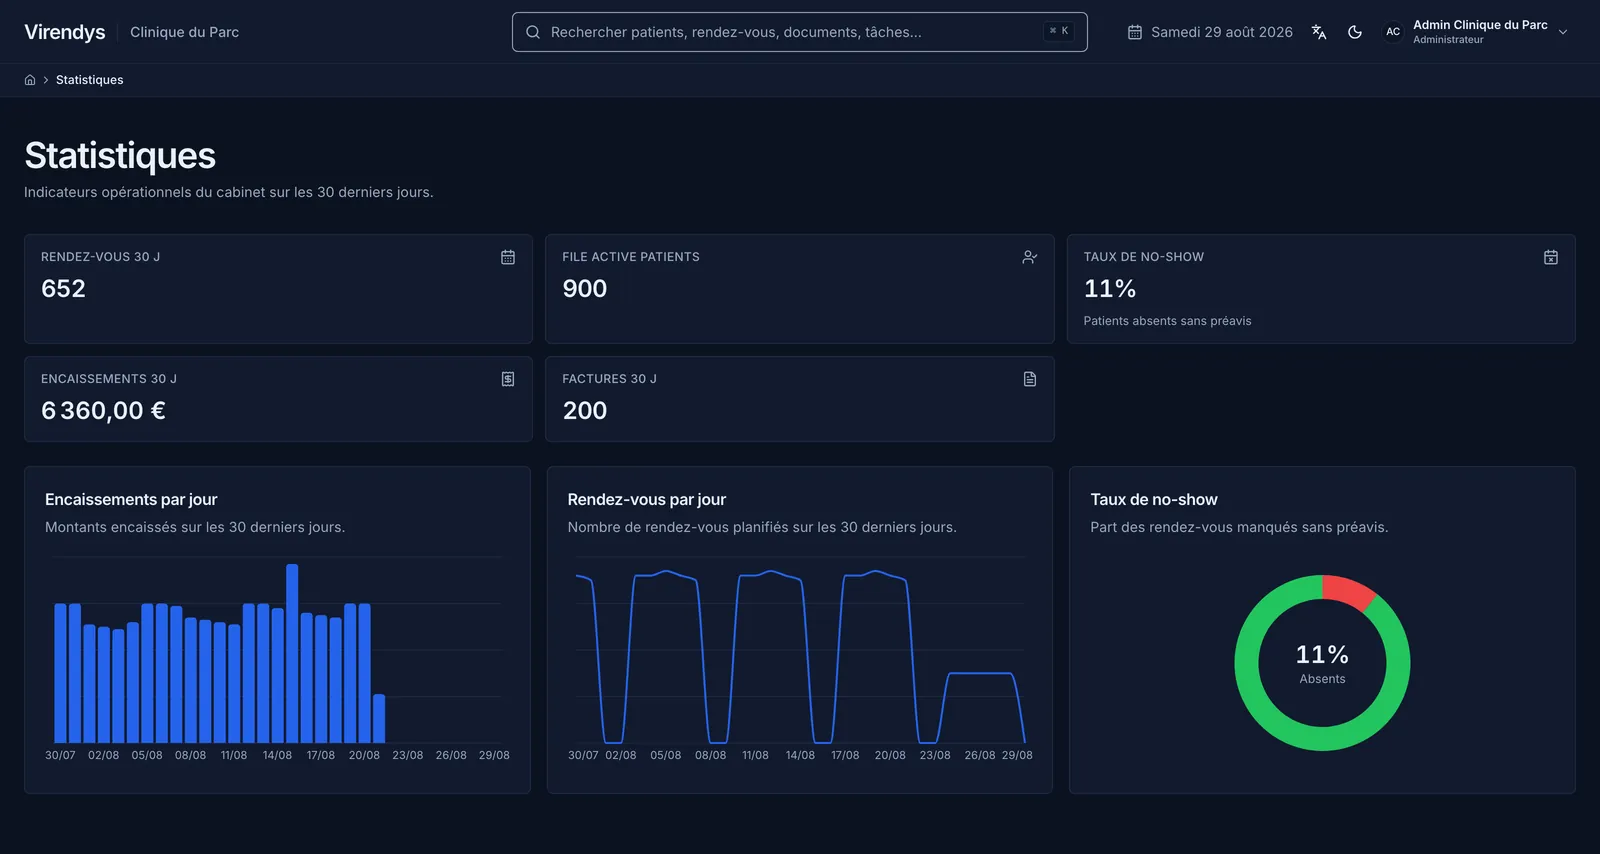
Task: Open the language translation switcher
Action: pyautogui.click(x=1319, y=32)
